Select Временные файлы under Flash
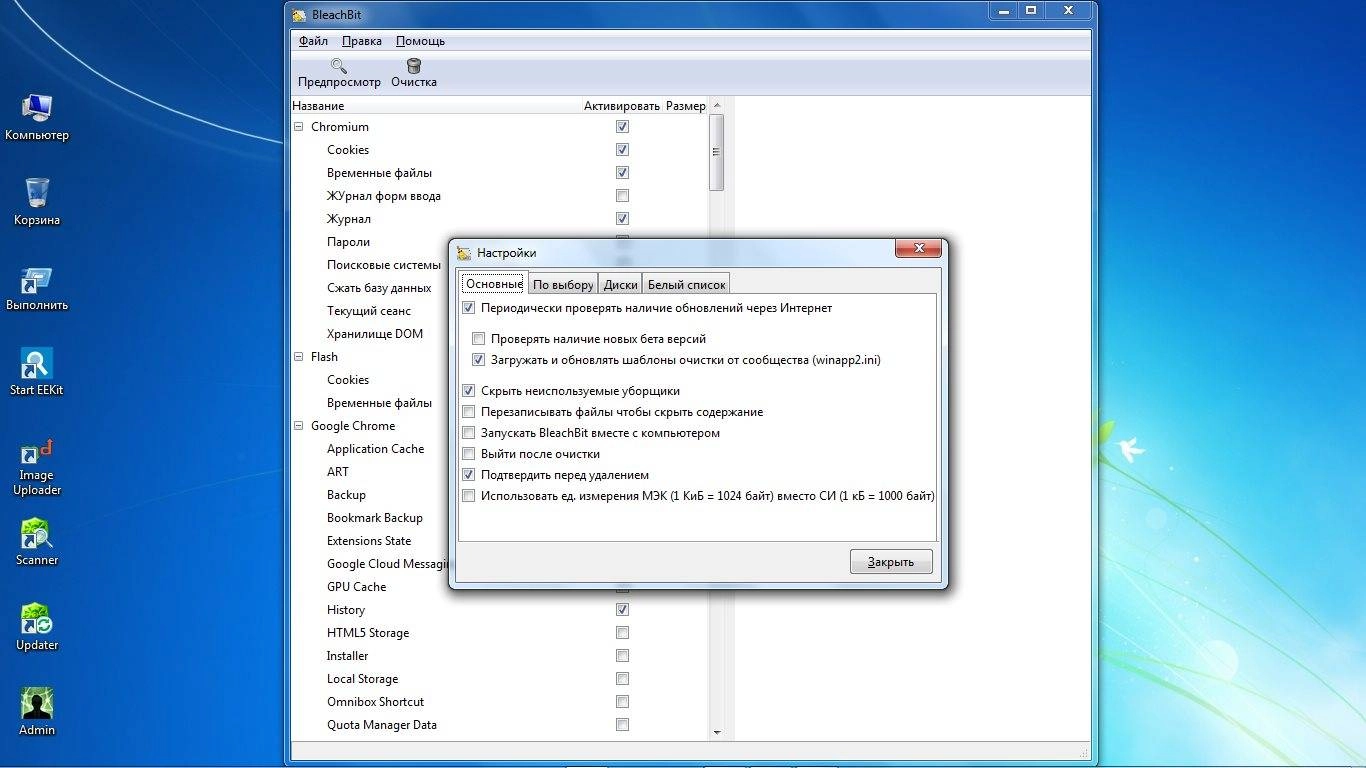The height and width of the screenshot is (768, 1366). click(379, 403)
